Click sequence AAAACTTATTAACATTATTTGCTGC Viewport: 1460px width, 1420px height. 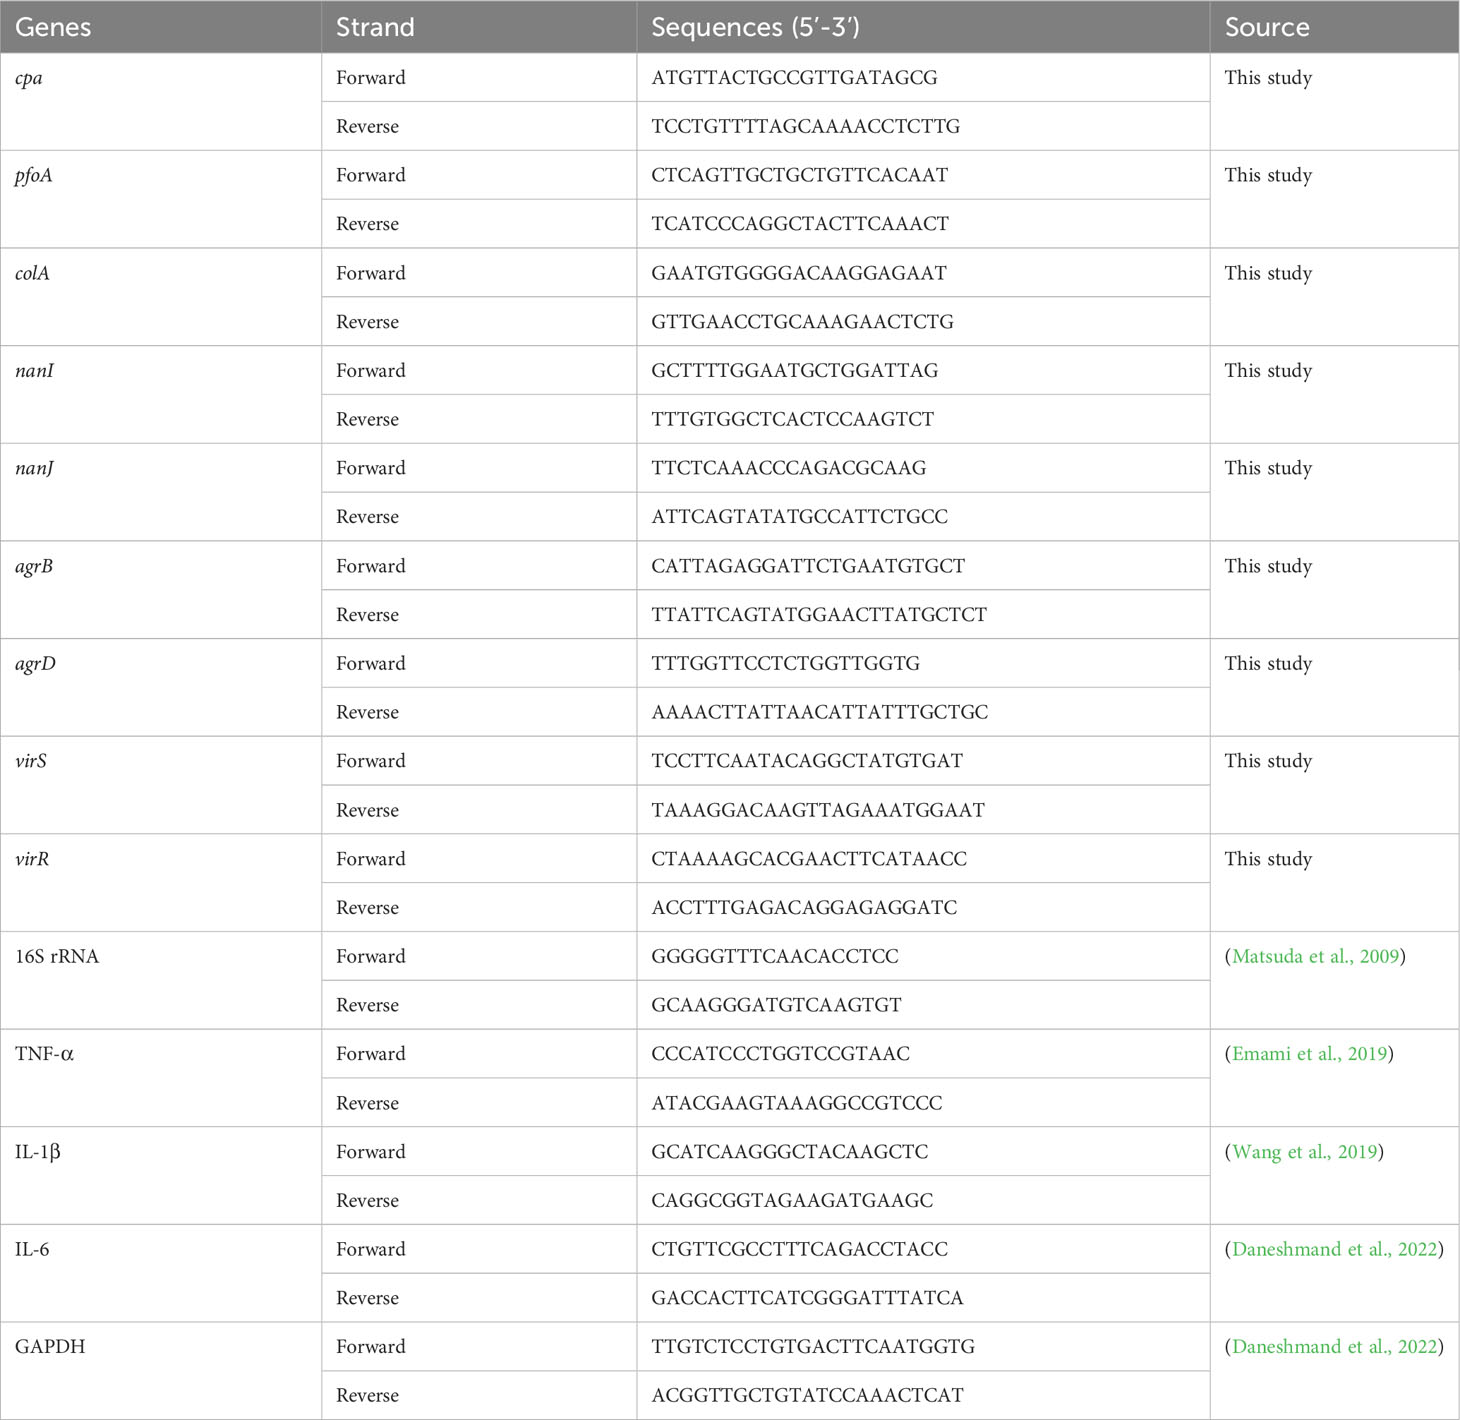(x=819, y=713)
